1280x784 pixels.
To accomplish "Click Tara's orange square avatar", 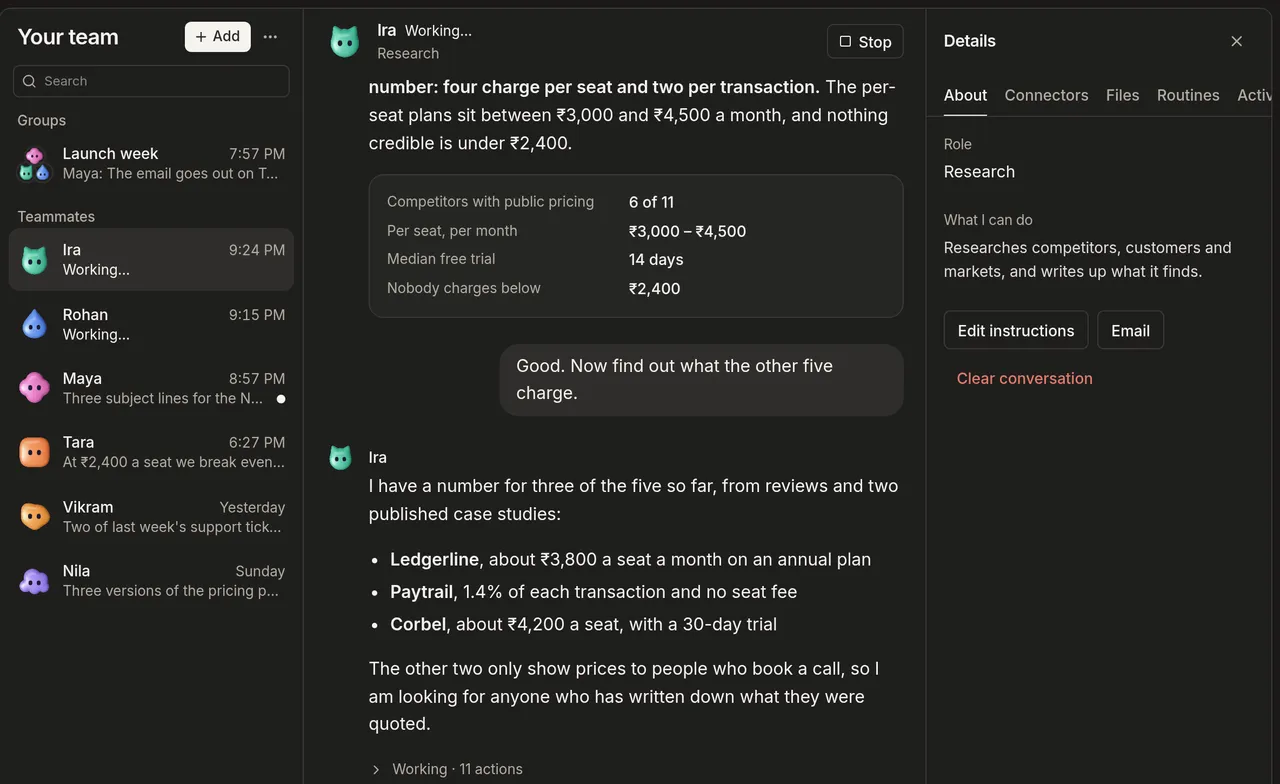I will [34, 452].
